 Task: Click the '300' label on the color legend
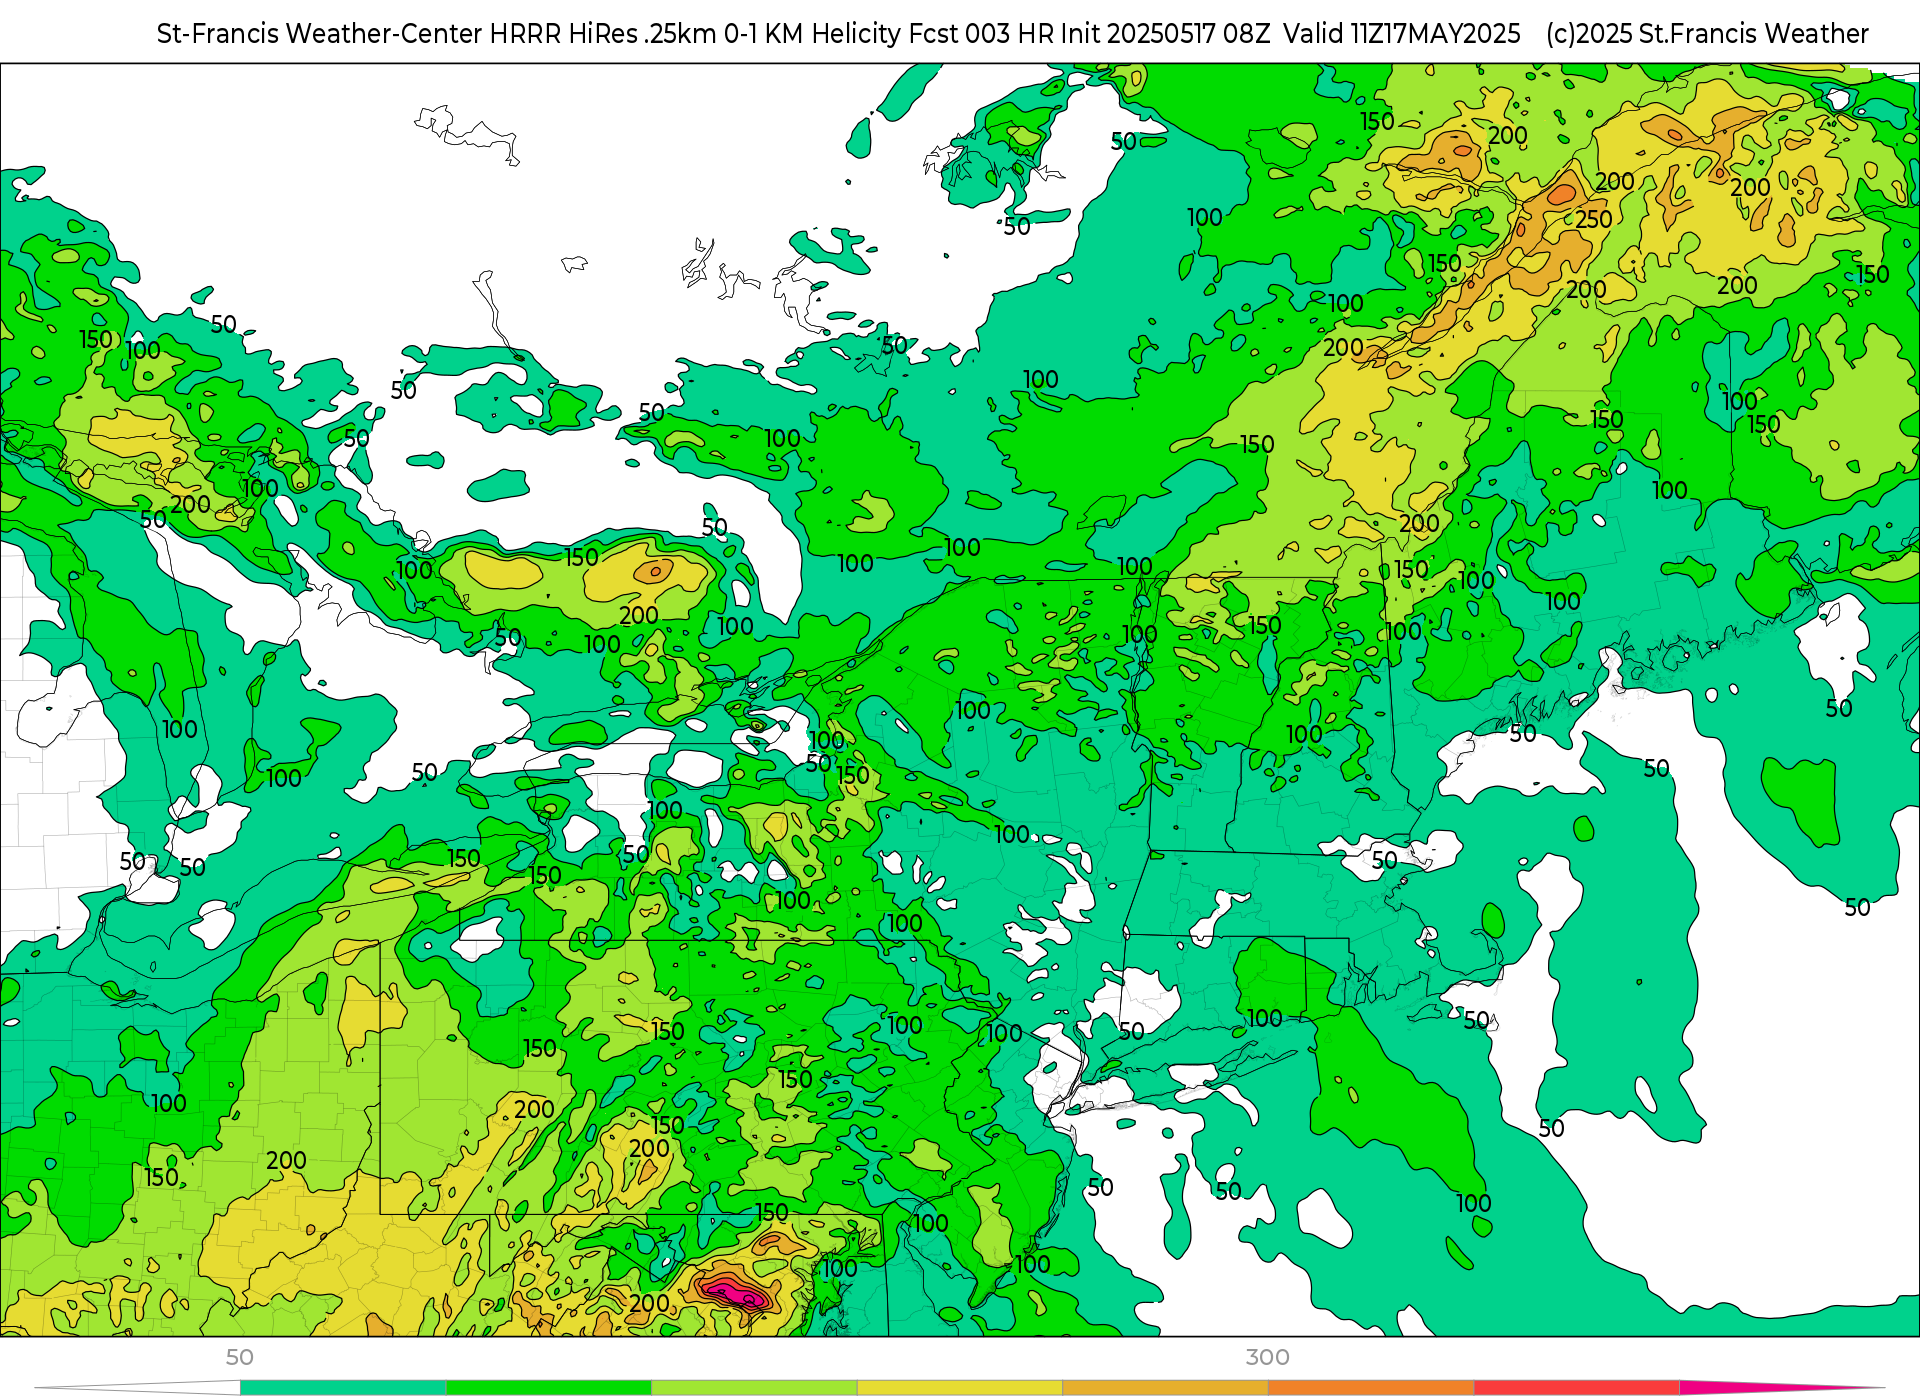tap(1267, 1357)
